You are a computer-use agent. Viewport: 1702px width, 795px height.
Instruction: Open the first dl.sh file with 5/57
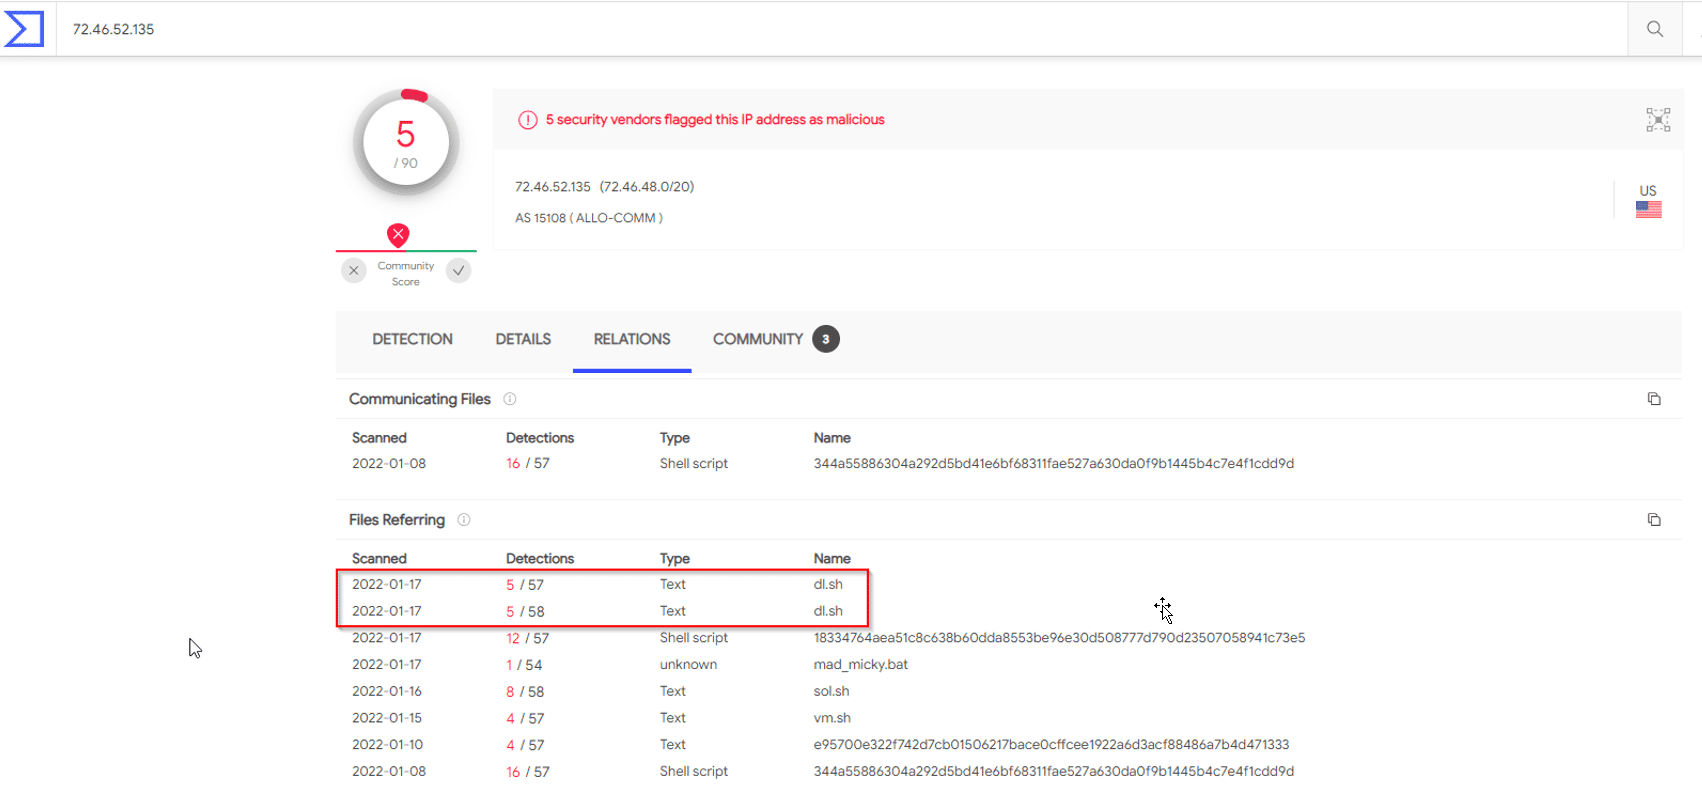click(x=828, y=585)
